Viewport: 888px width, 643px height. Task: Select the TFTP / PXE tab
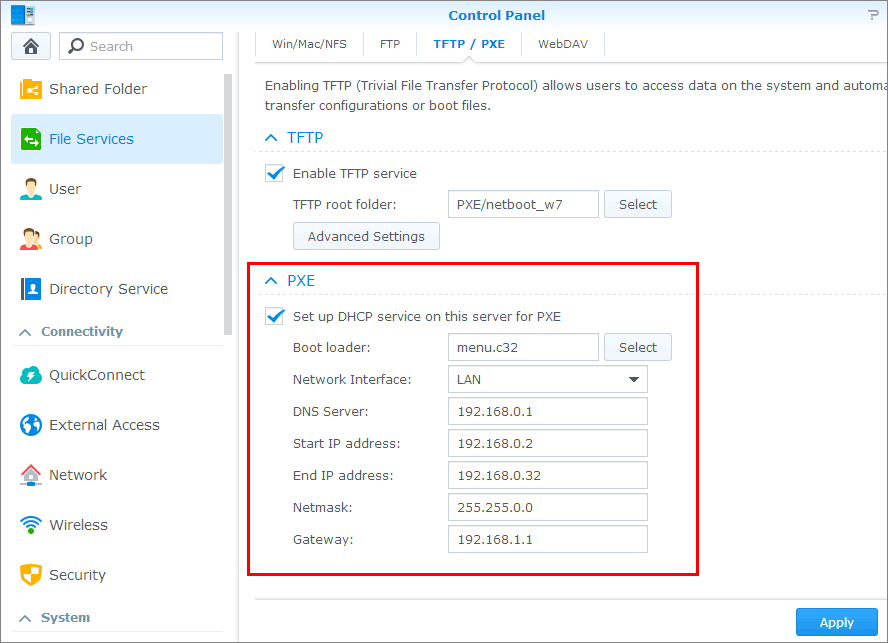pos(469,44)
